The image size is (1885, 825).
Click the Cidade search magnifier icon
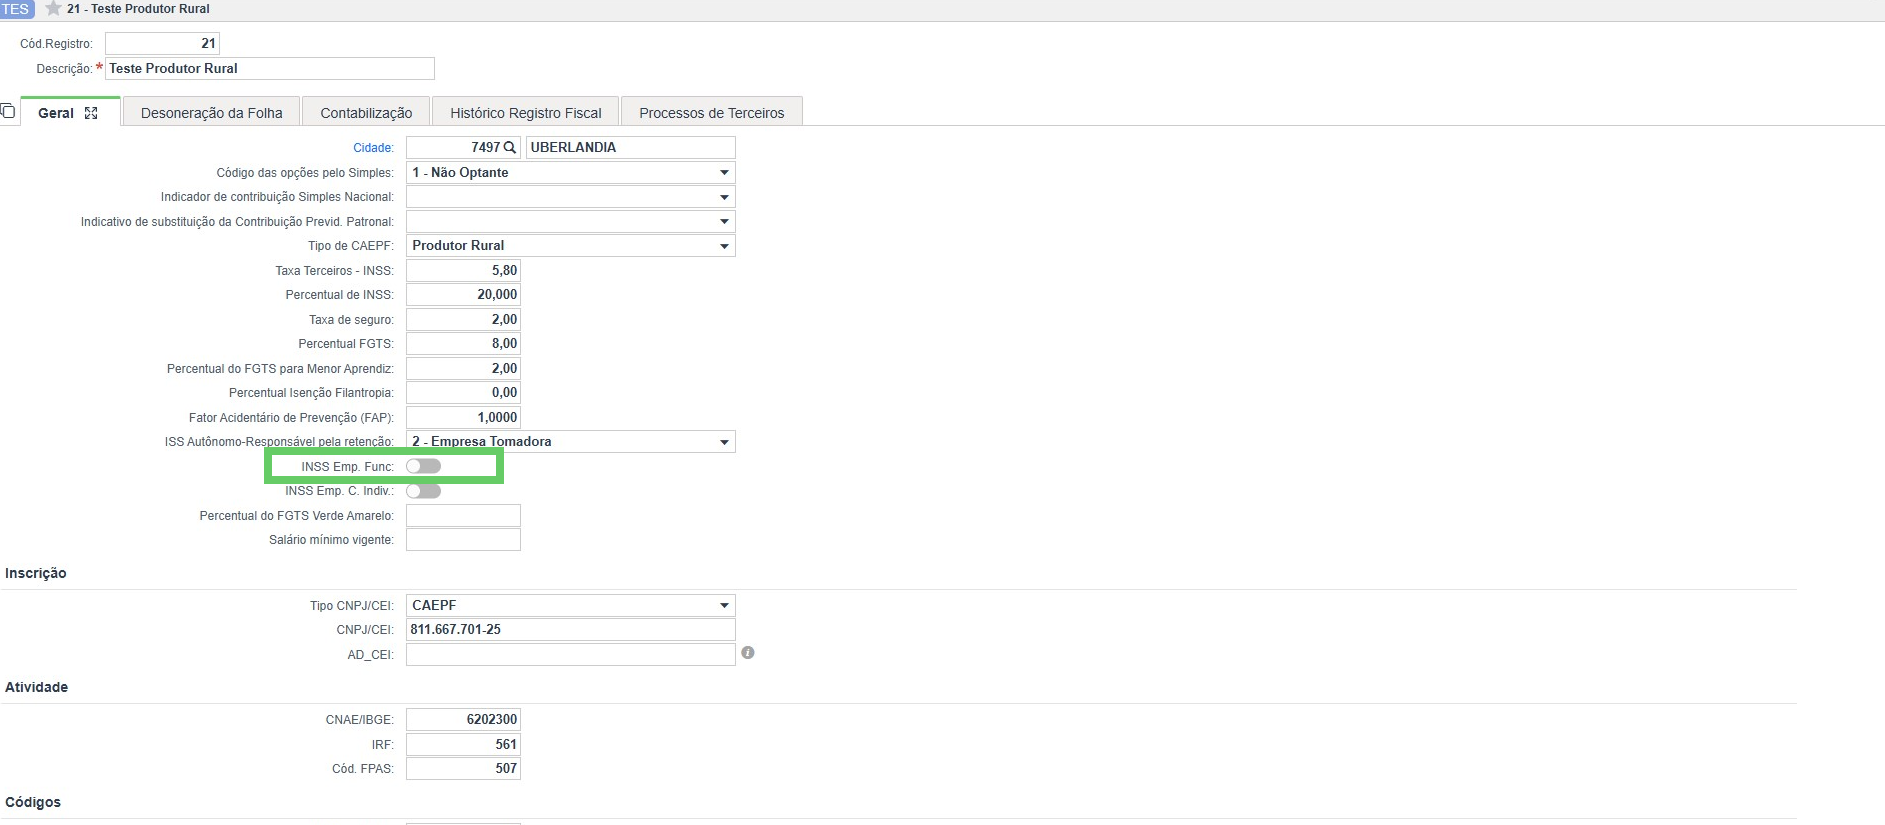(x=510, y=147)
